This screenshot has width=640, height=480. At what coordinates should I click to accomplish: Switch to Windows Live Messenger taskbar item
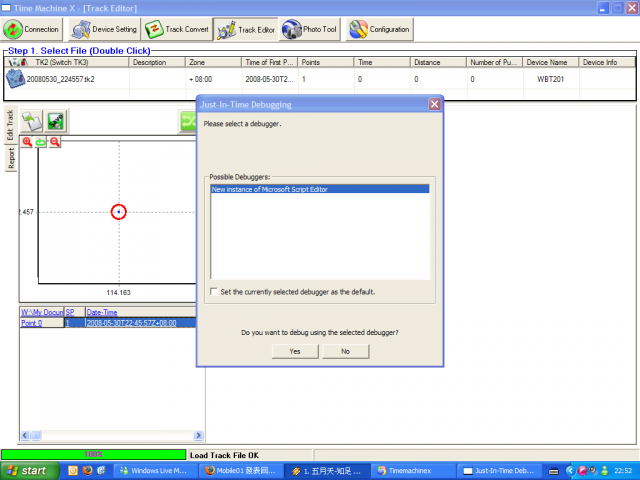[155, 471]
